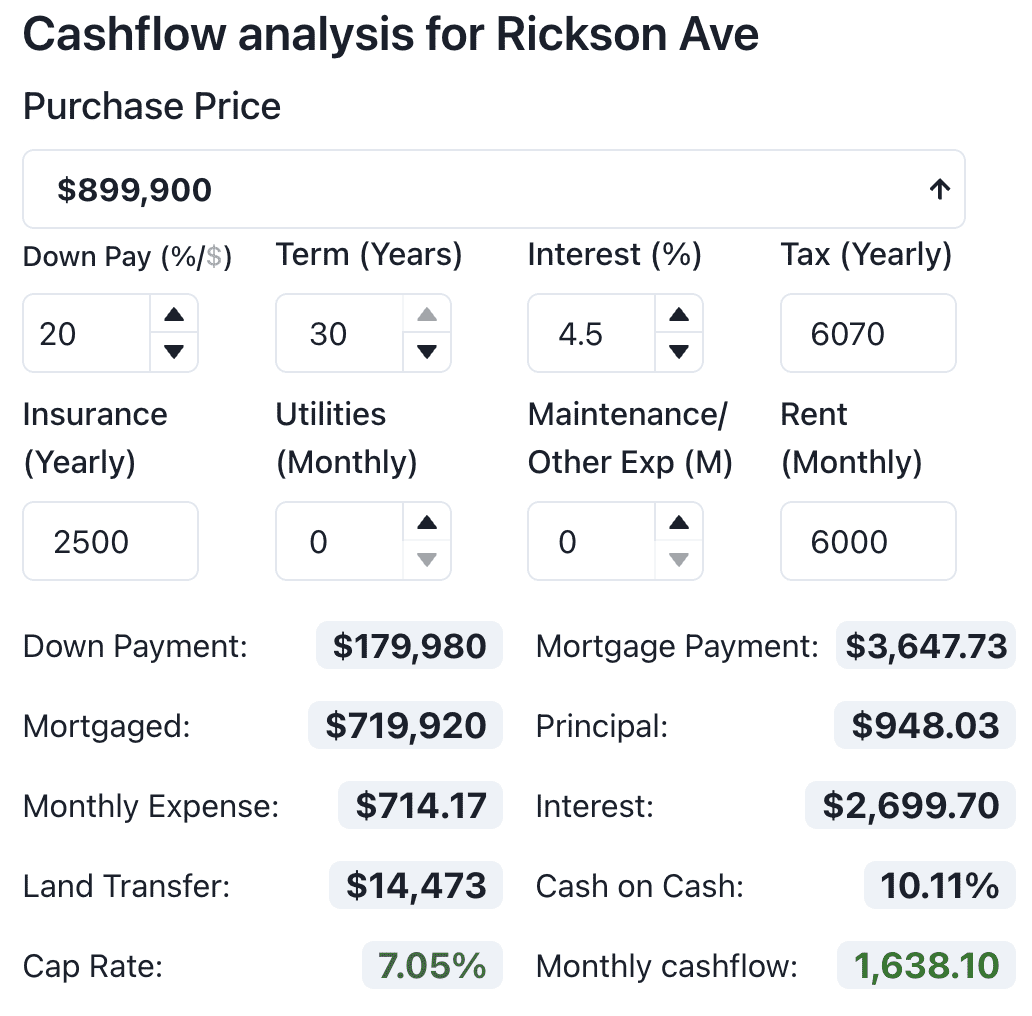Screen dimensions: 1032x1016
Task: Toggle Down Pay to dollar mode
Action: tap(213, 258)
